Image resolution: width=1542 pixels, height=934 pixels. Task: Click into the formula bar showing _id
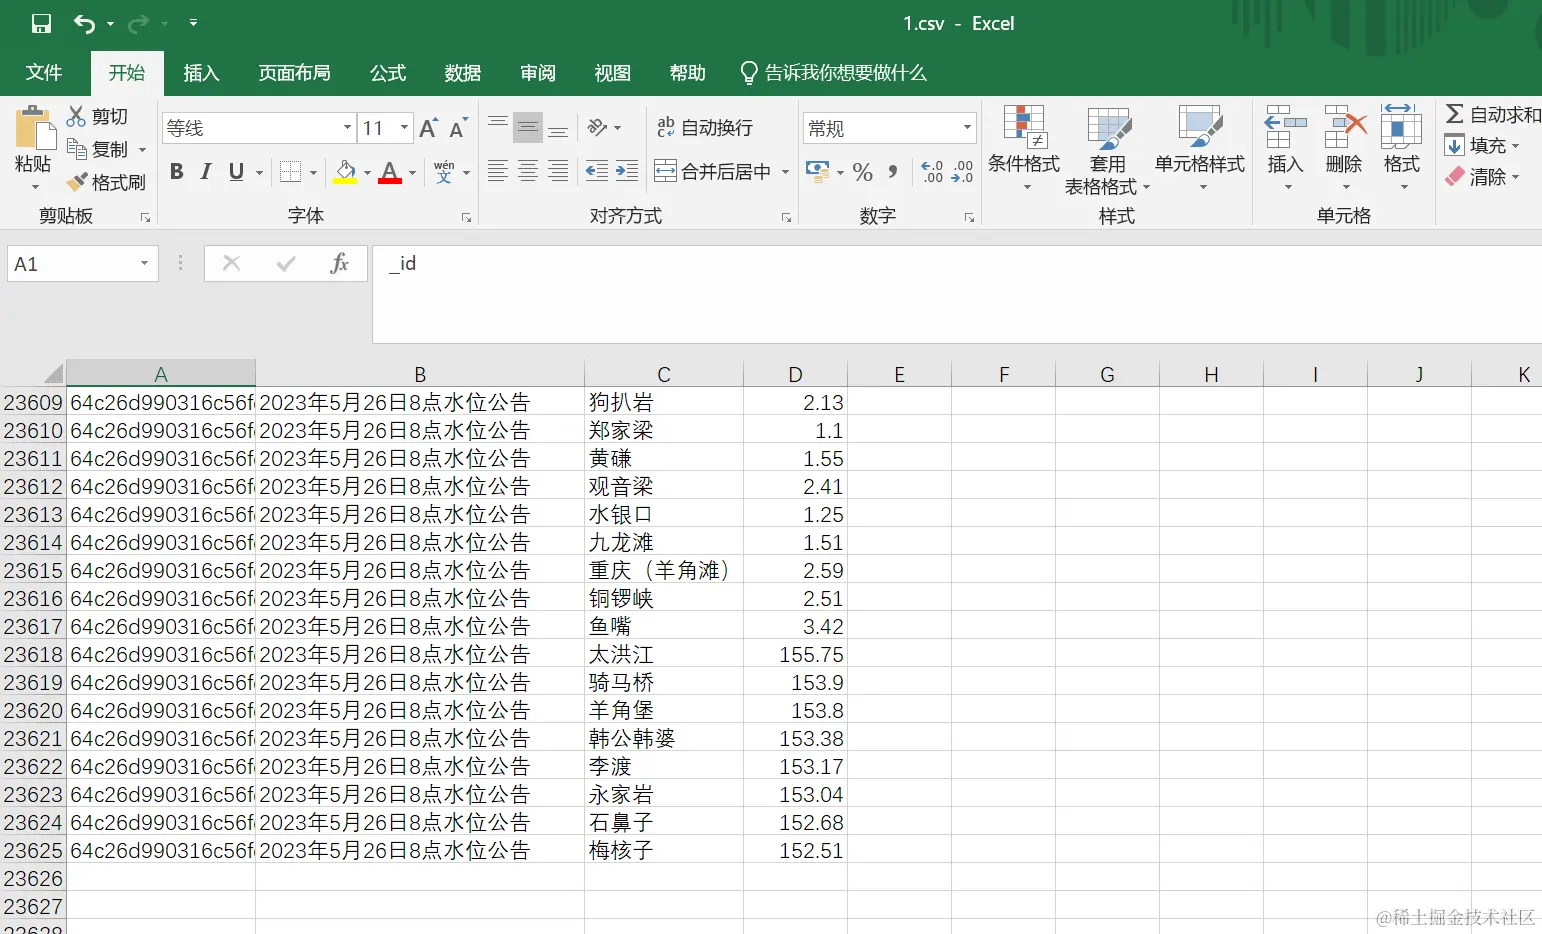957,294
